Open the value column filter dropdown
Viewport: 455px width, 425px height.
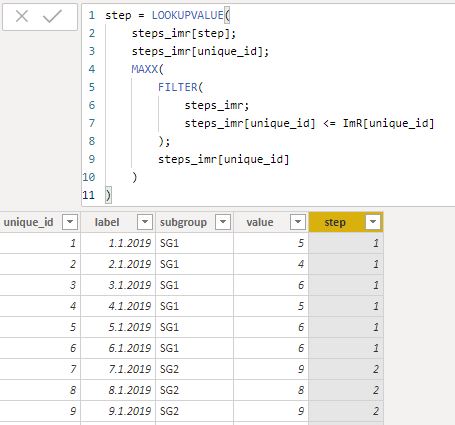[x=298, y=222]
